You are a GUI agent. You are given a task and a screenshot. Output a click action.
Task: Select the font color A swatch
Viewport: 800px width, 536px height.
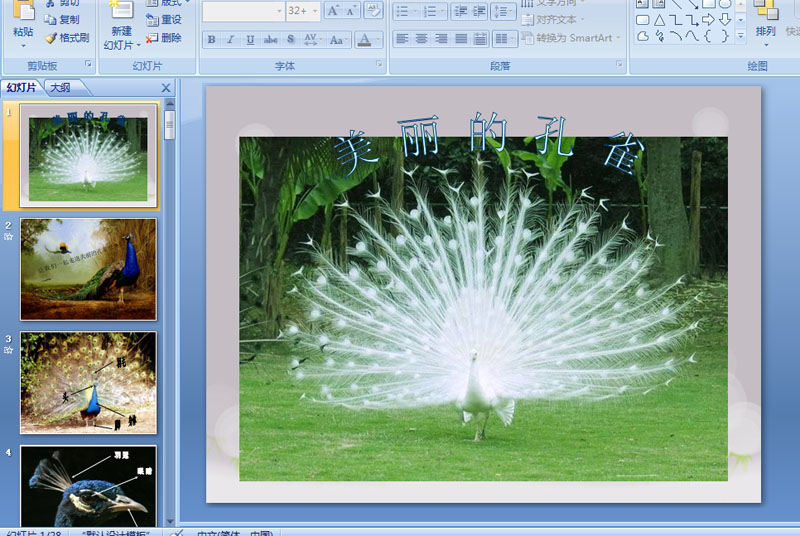click(364, 40)
